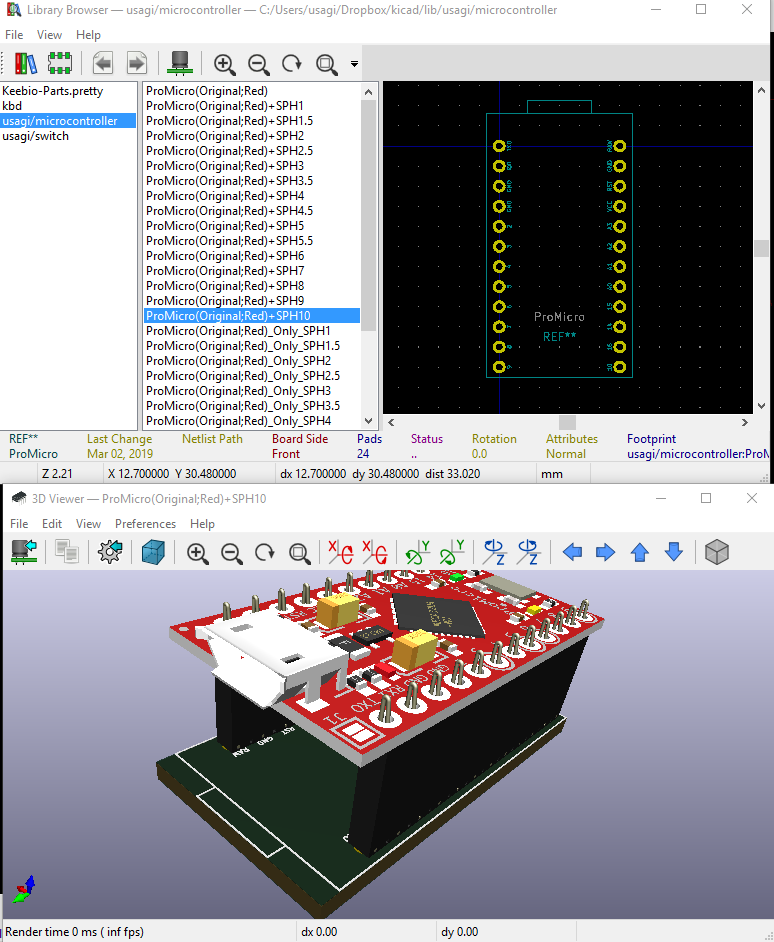Open View menu in Library Browser
The height and width of the screenshot is (942, 774).
(x=49, y=35)
